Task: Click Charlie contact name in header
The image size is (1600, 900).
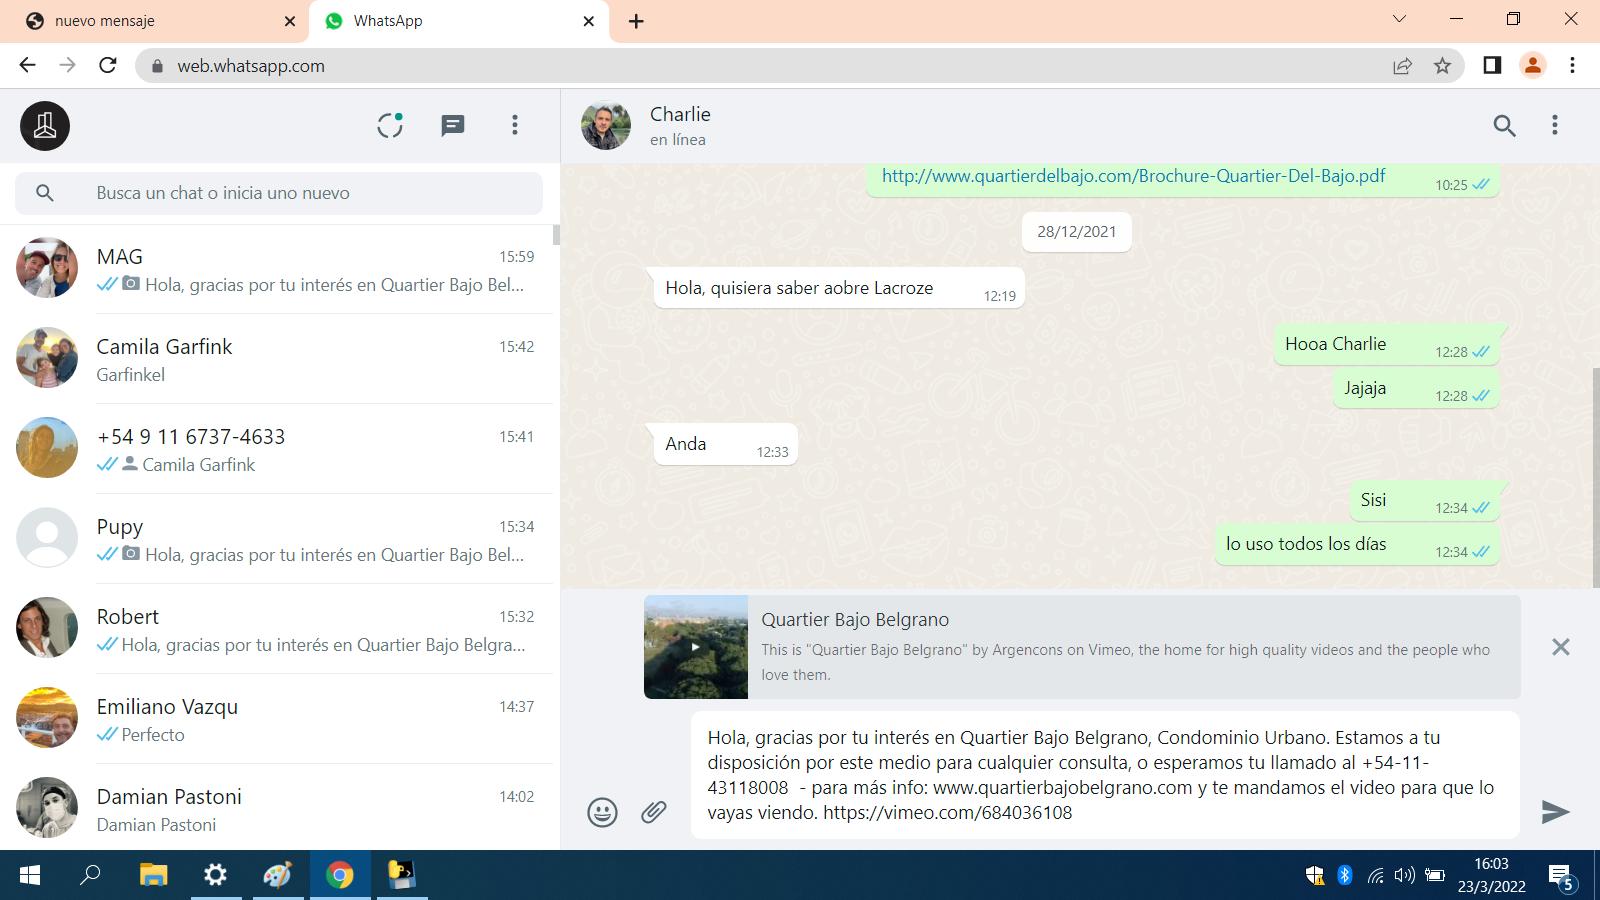Action: (680, 114)
